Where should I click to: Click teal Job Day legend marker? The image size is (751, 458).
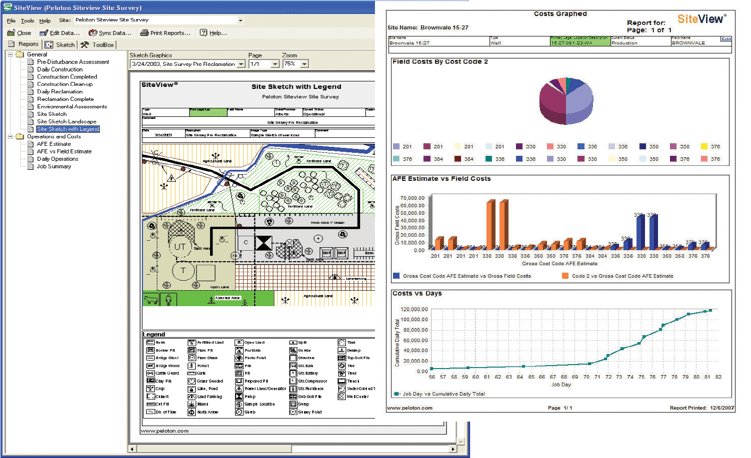click(x=397, y=394)
